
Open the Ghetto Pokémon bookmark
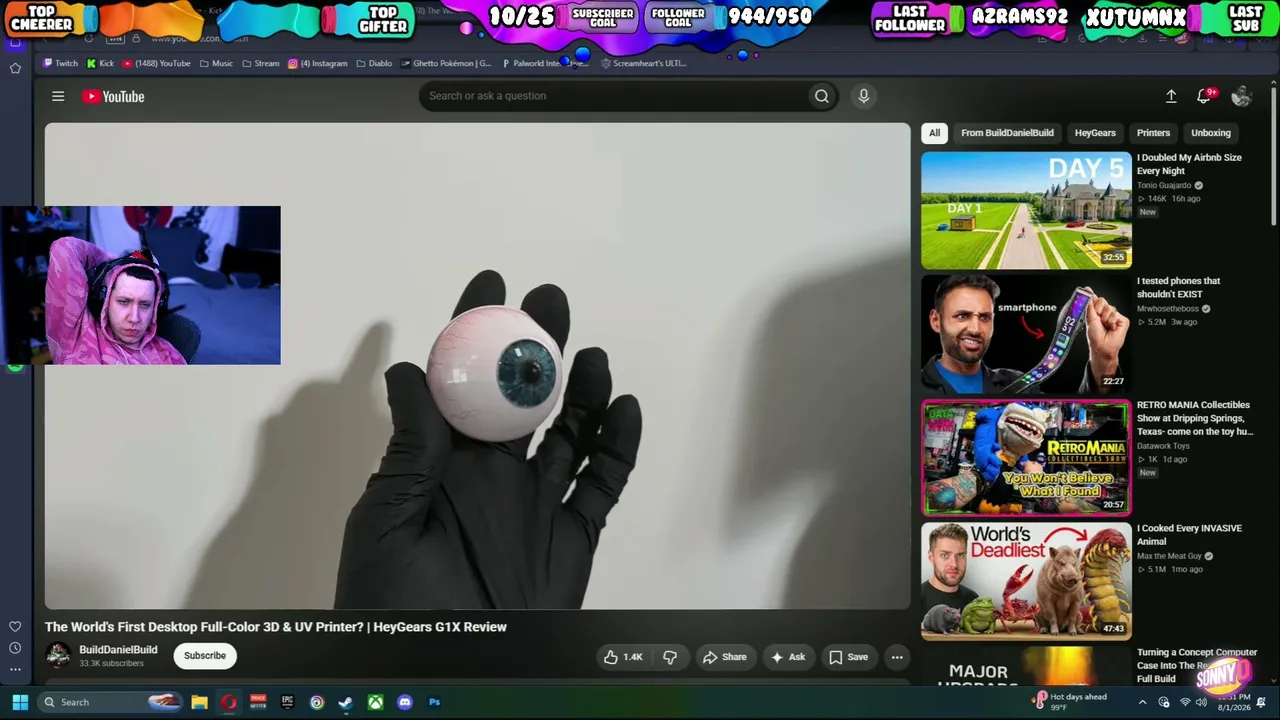[x=446, y=63]
